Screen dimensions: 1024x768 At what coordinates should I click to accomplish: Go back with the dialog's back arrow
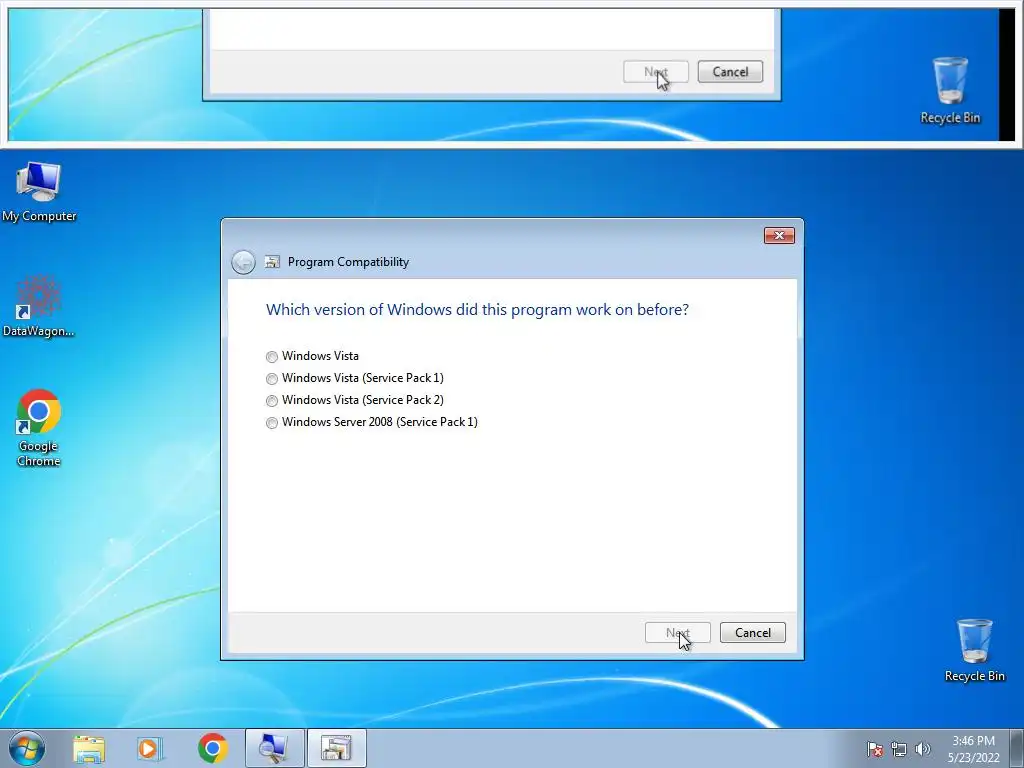coord(243,263)
